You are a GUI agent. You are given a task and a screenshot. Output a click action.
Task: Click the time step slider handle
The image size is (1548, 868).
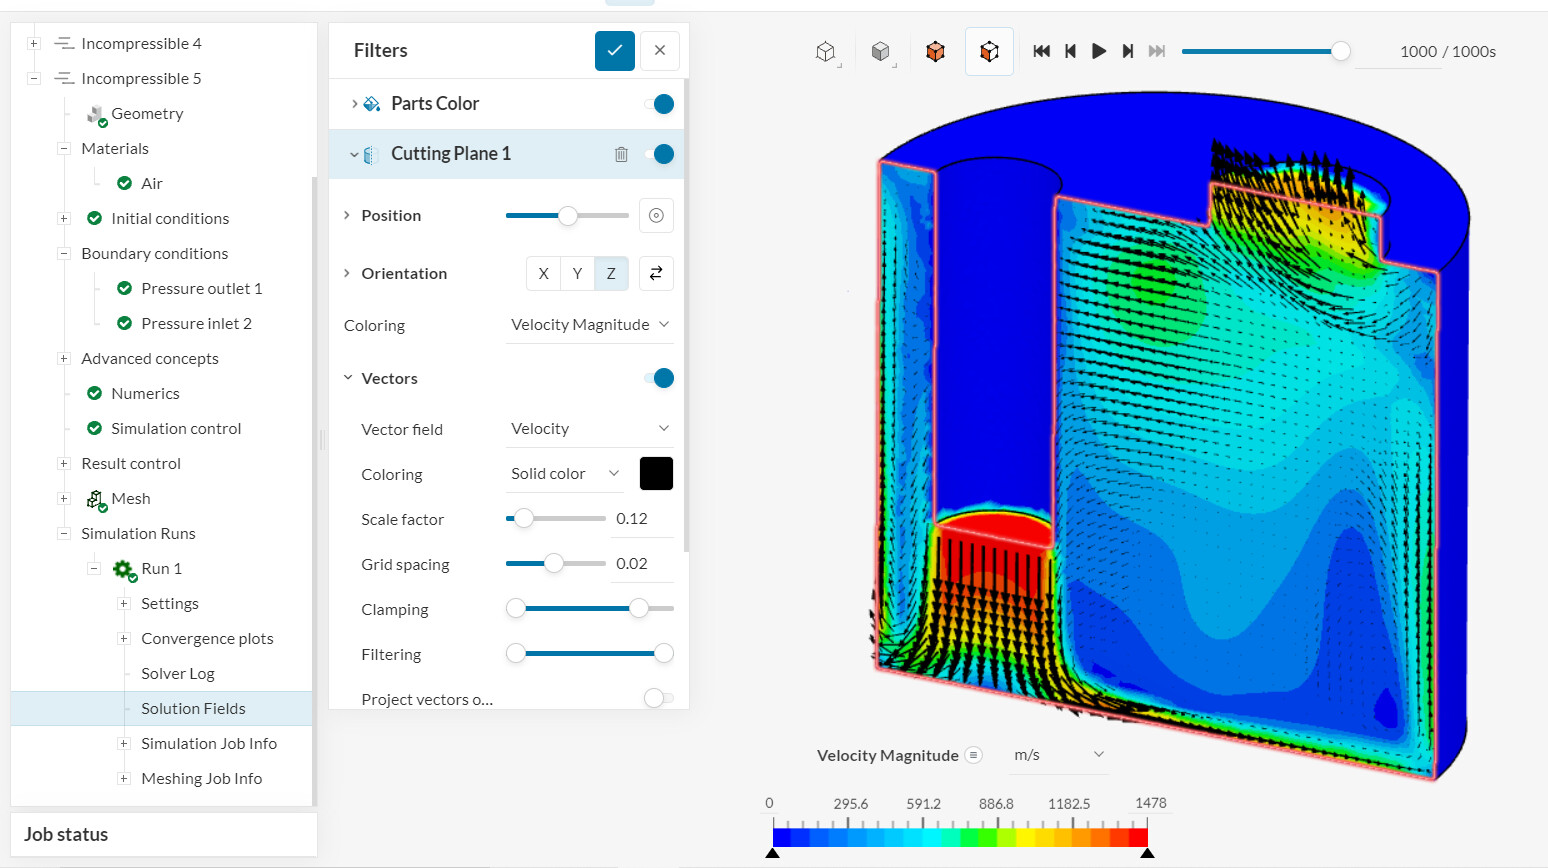[1340, 52]
